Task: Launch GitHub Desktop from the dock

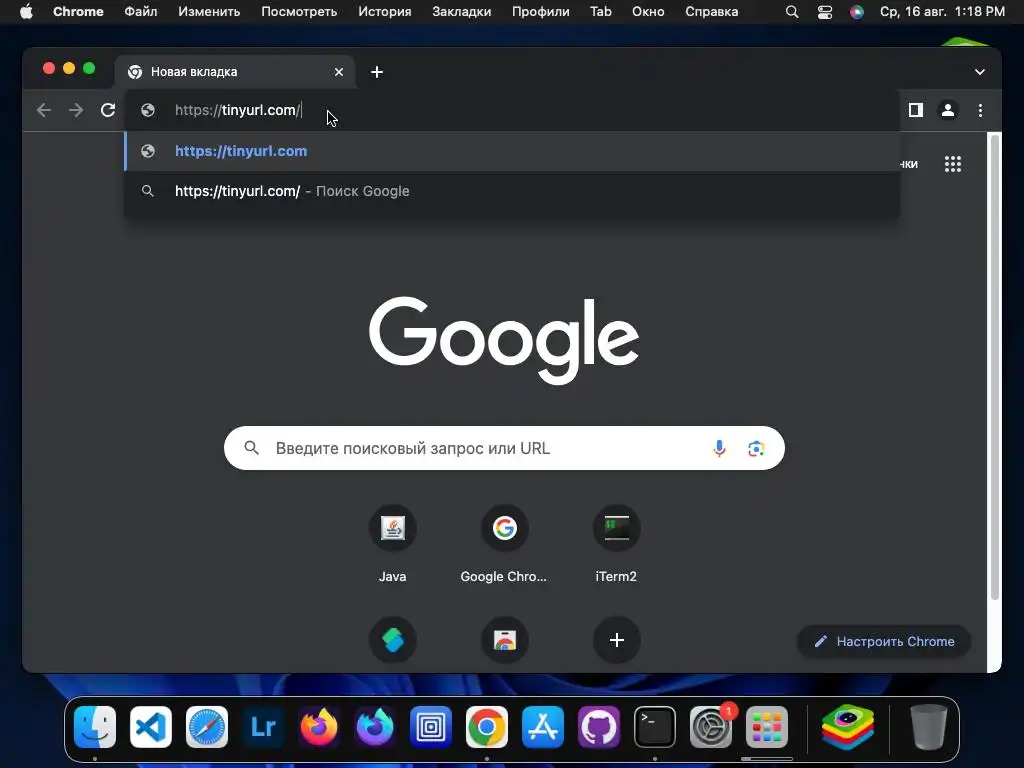Action: pos(599,727)
